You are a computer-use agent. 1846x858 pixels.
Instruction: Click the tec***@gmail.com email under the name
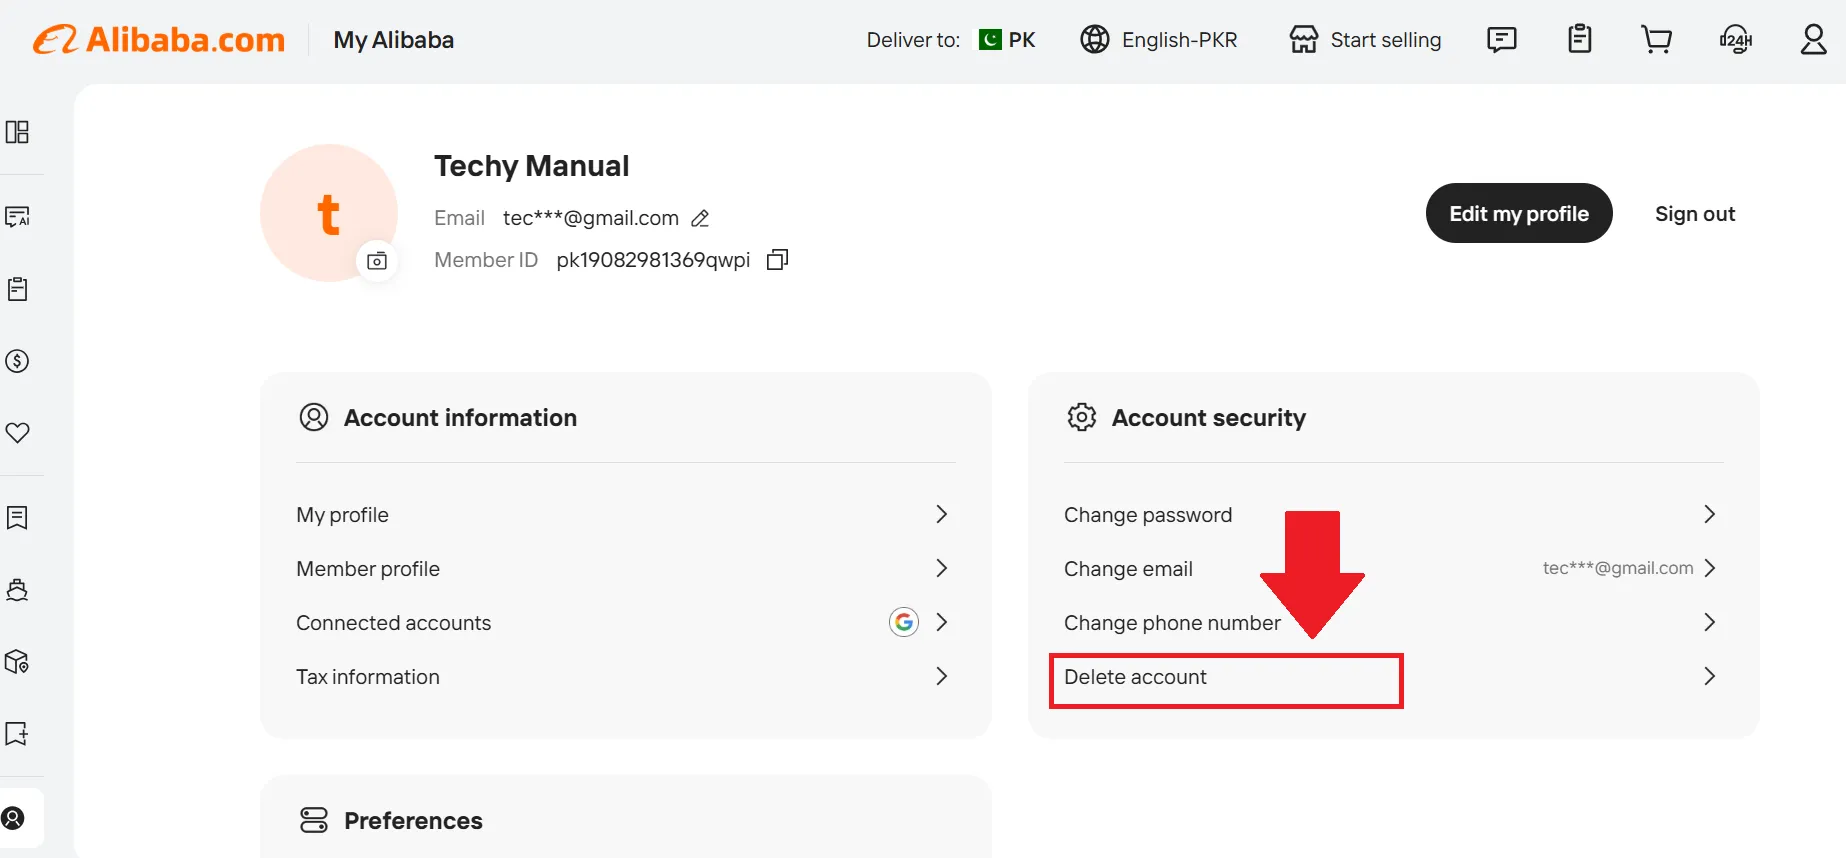coord(591,218)
